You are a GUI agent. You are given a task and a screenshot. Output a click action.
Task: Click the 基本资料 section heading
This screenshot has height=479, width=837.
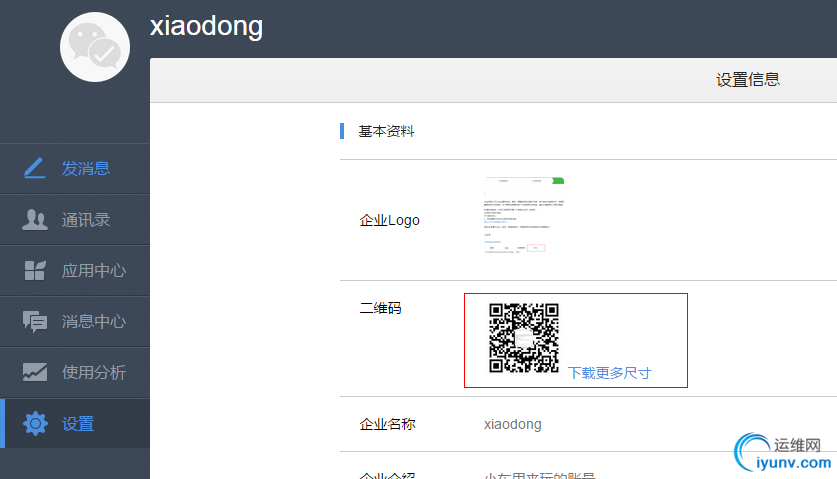pos(386,131)
